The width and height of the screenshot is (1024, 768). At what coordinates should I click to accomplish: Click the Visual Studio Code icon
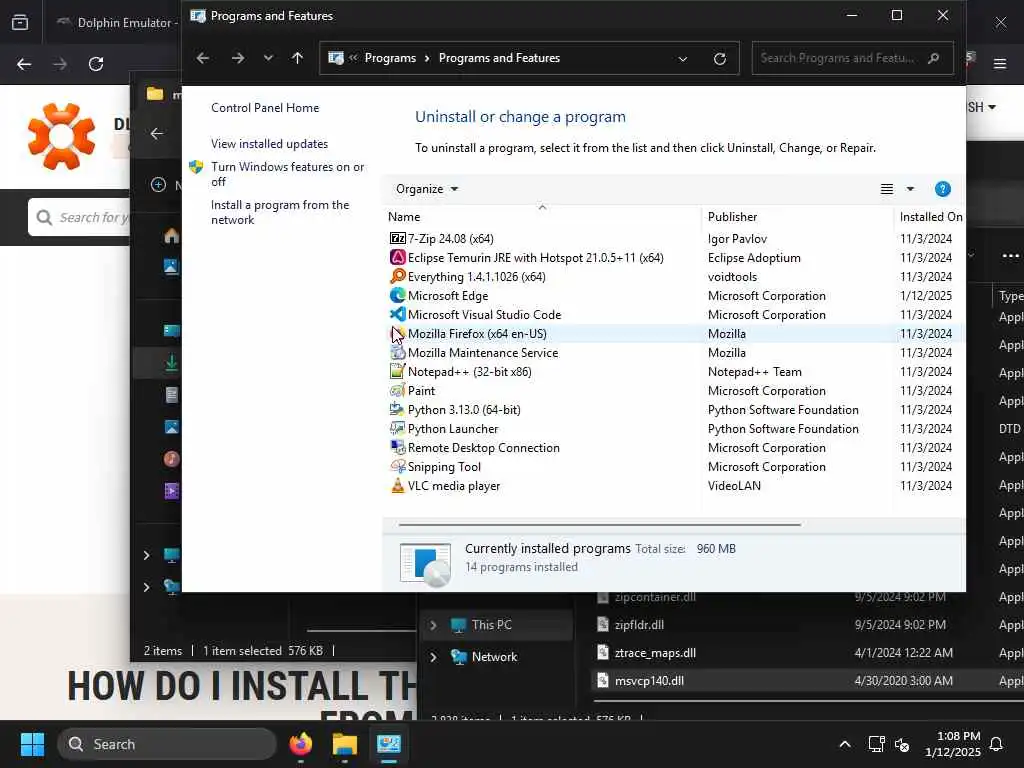tap(397, 314)
